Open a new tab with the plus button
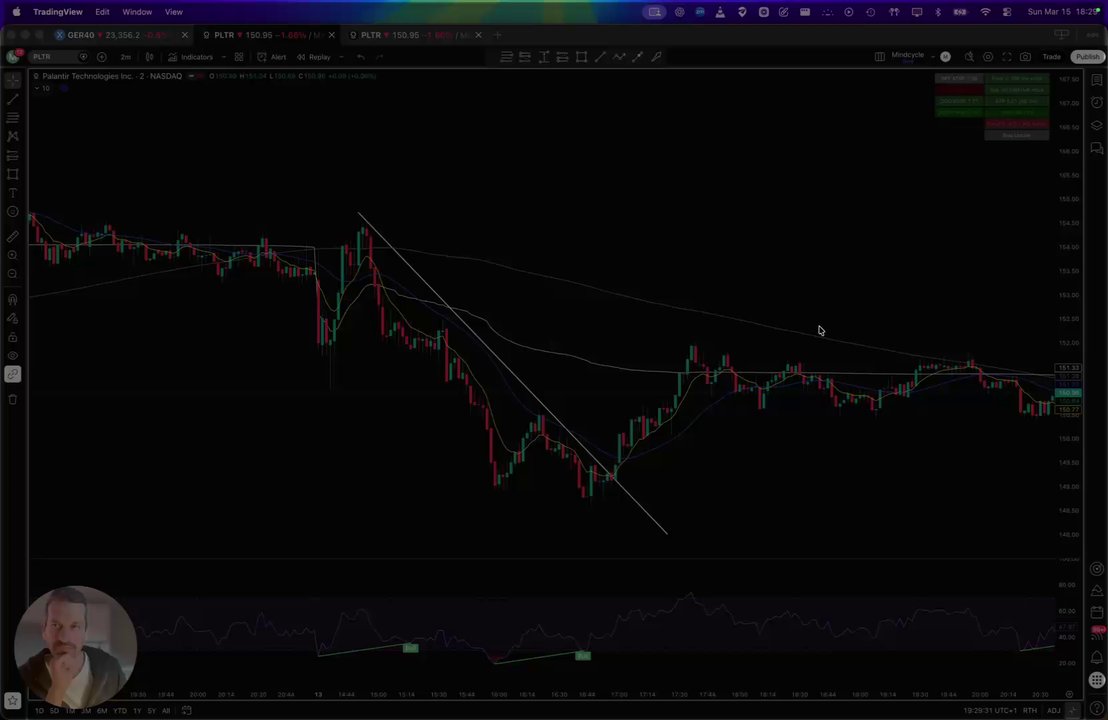Image resolution: width=1108 pixels, height=720 pixels. click(497, 35)
